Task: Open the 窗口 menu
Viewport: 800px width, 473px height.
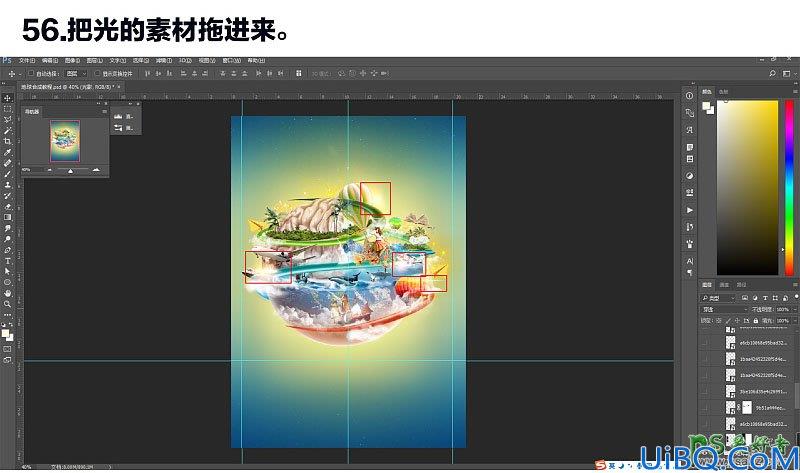Action: [231, 60]
